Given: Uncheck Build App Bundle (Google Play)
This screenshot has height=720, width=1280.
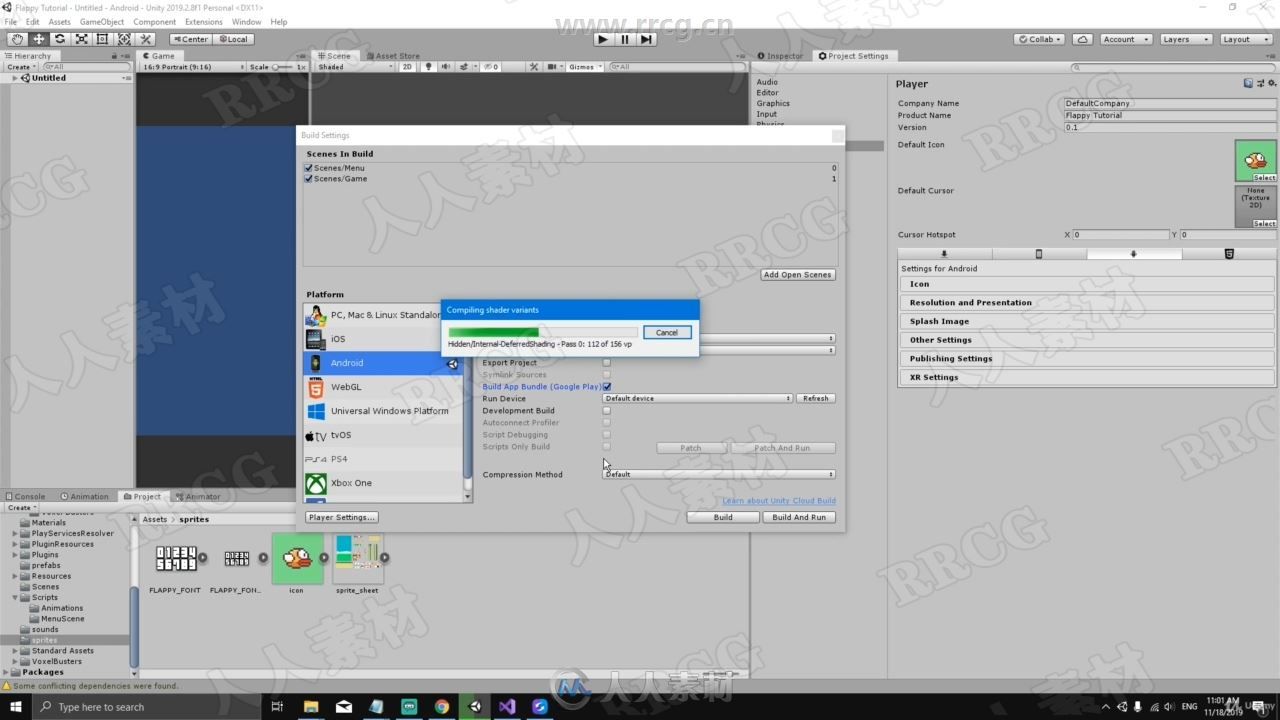Looking at the screenshot, I should 606,387.
